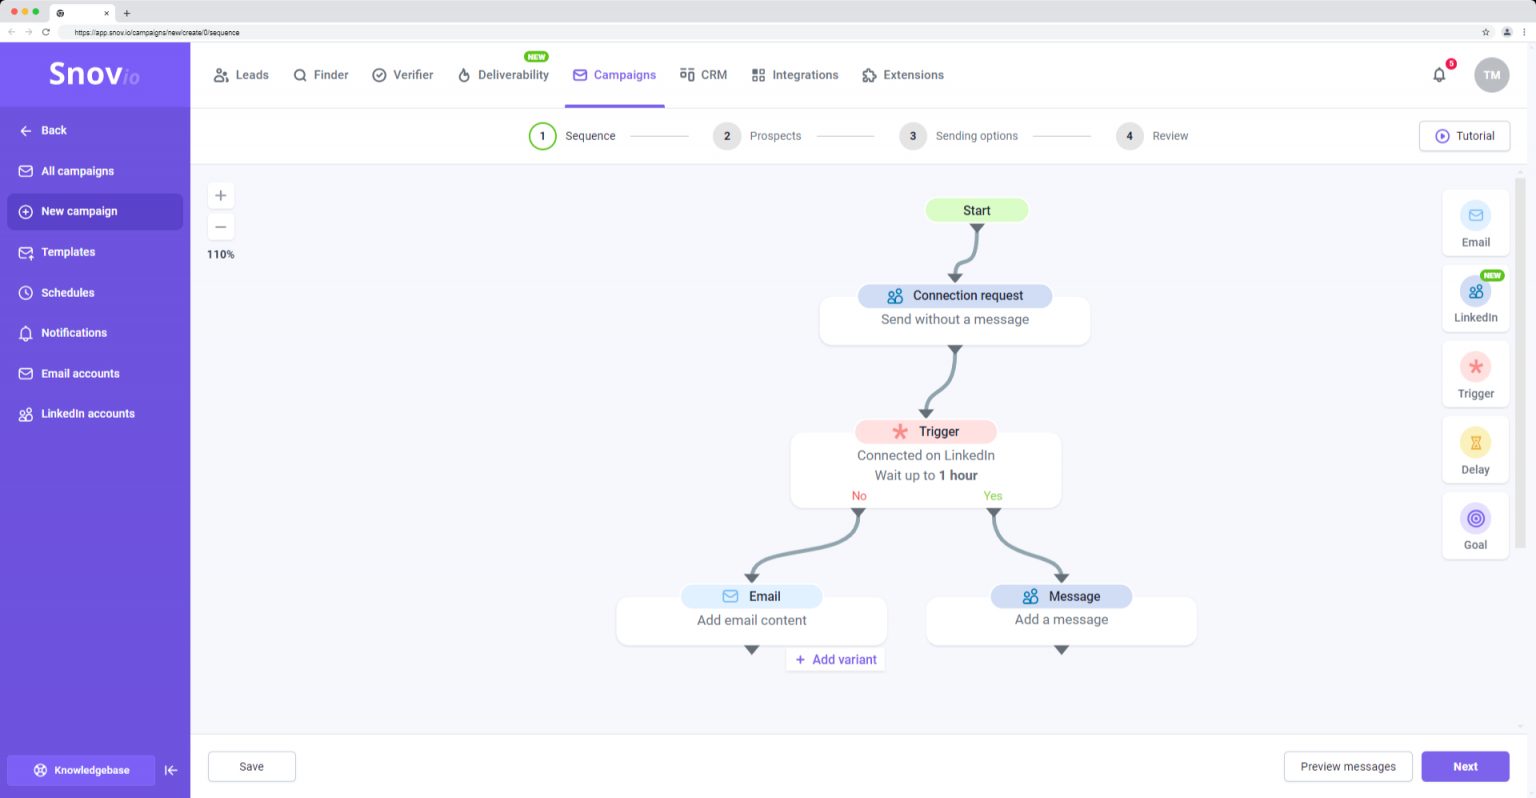The width and height of the screenshot is (1536, 798).
Task: Select the Trigger node header
Action: 926,432
